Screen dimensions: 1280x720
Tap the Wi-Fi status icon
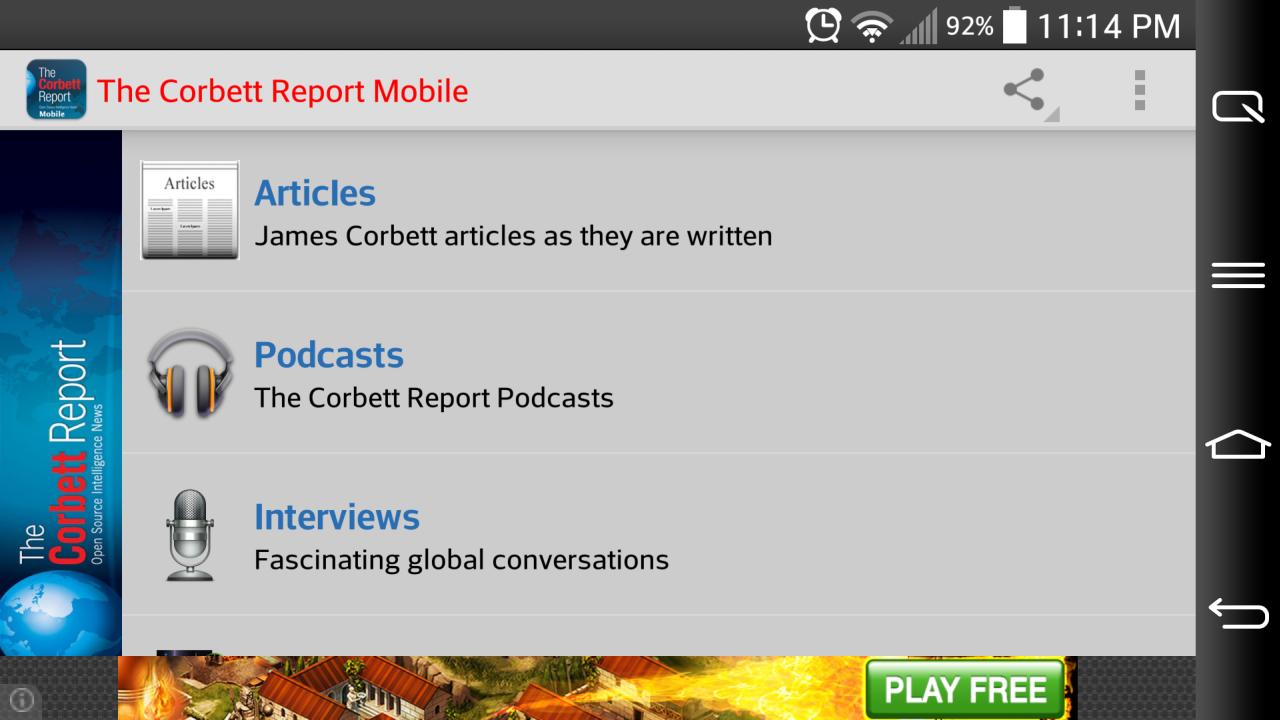pos(872,27)
